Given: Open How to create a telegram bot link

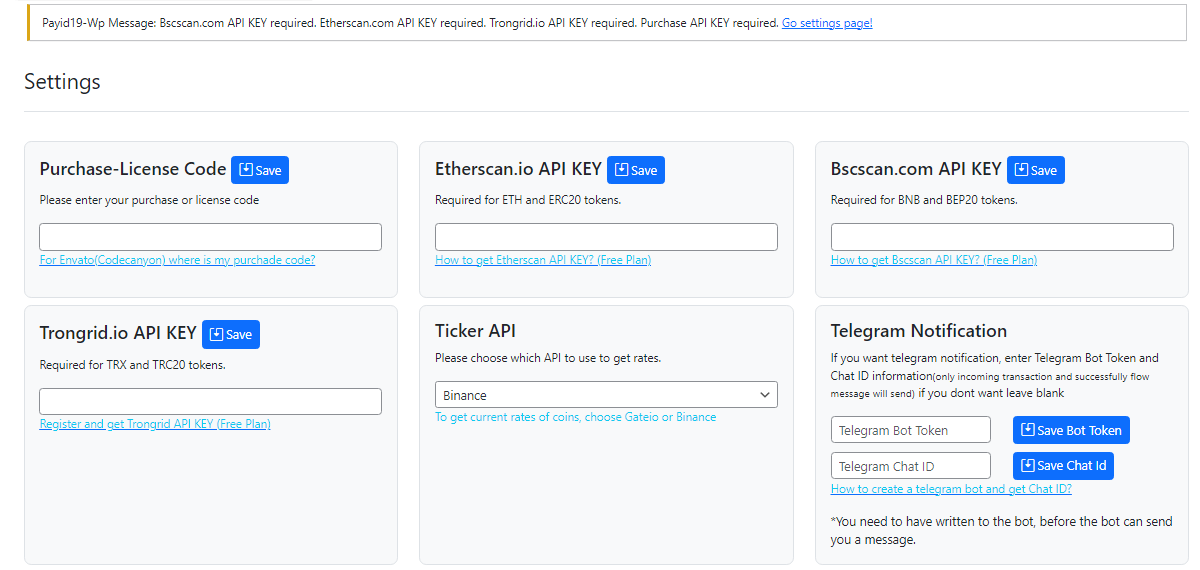Looking at the screenshot, I should 951,489.
